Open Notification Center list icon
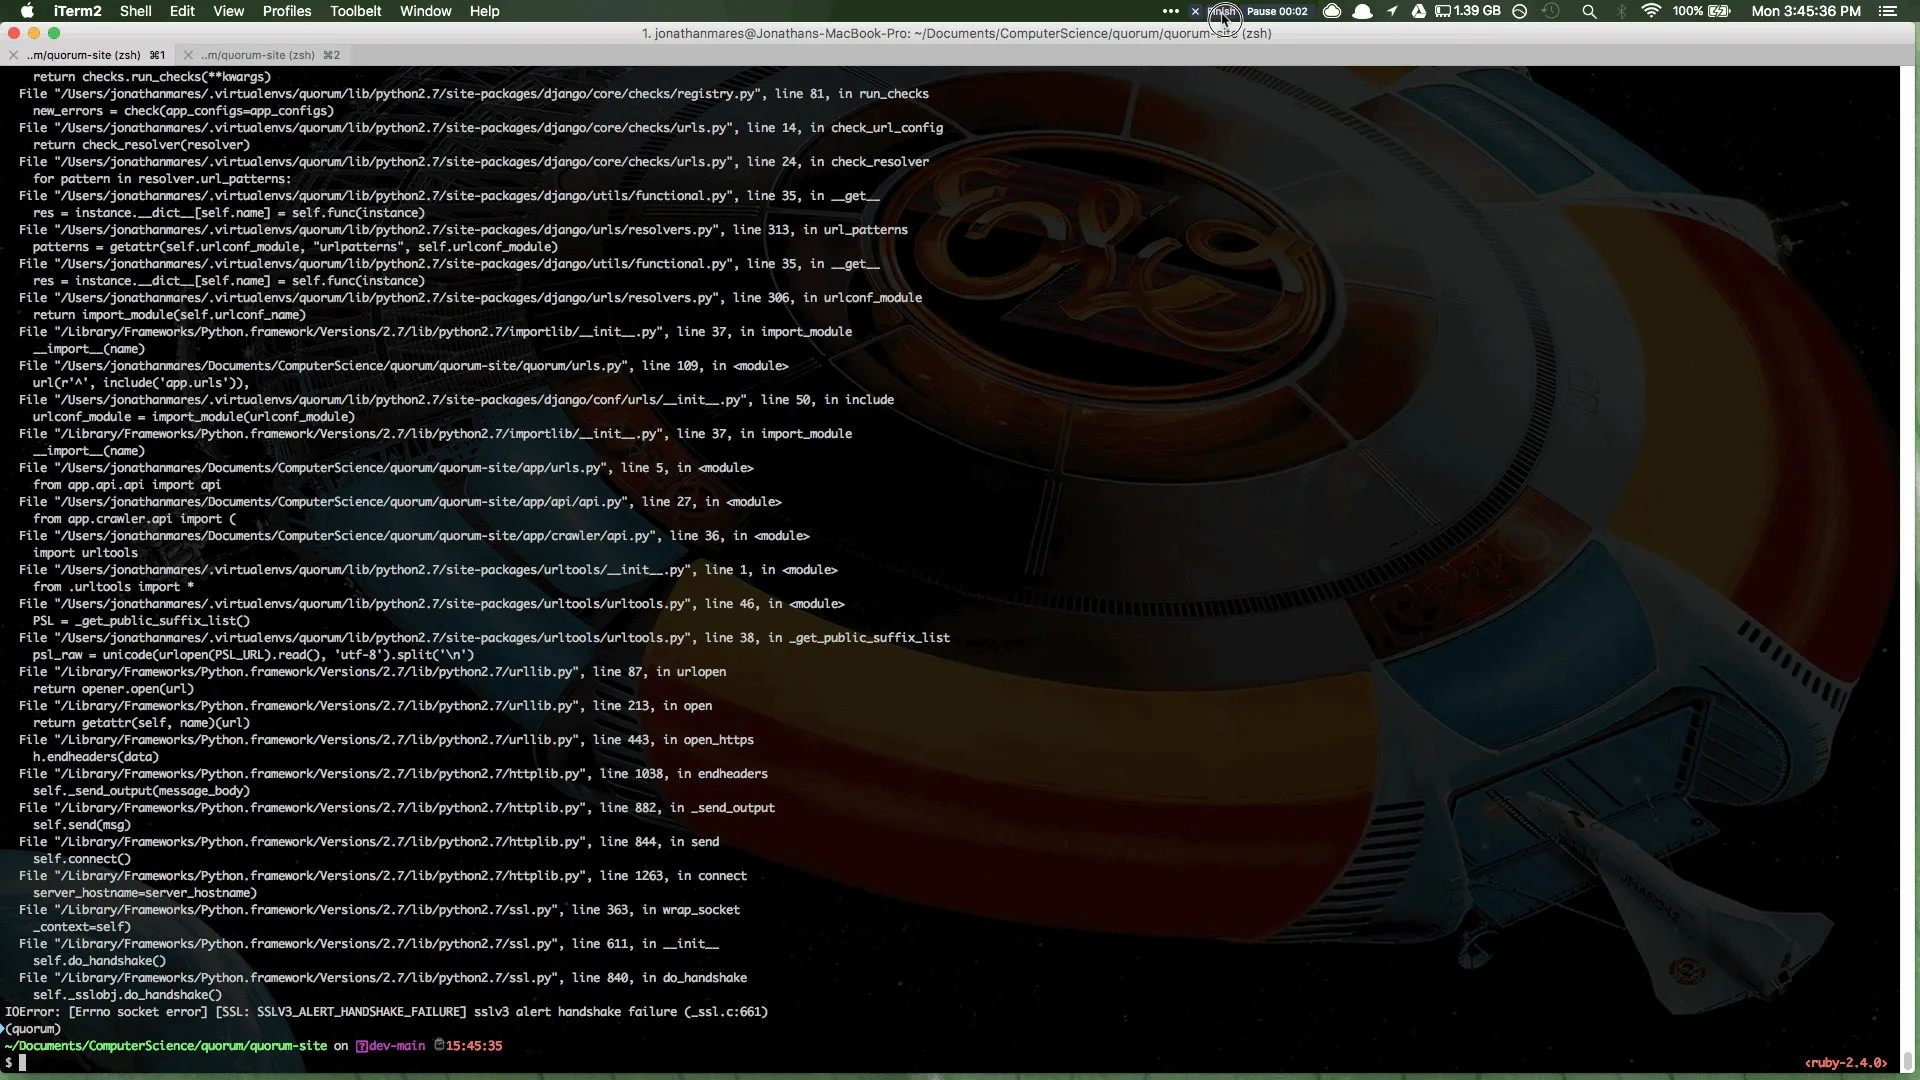Viewport: 1920px width, 1080px height. point(1887,11)
